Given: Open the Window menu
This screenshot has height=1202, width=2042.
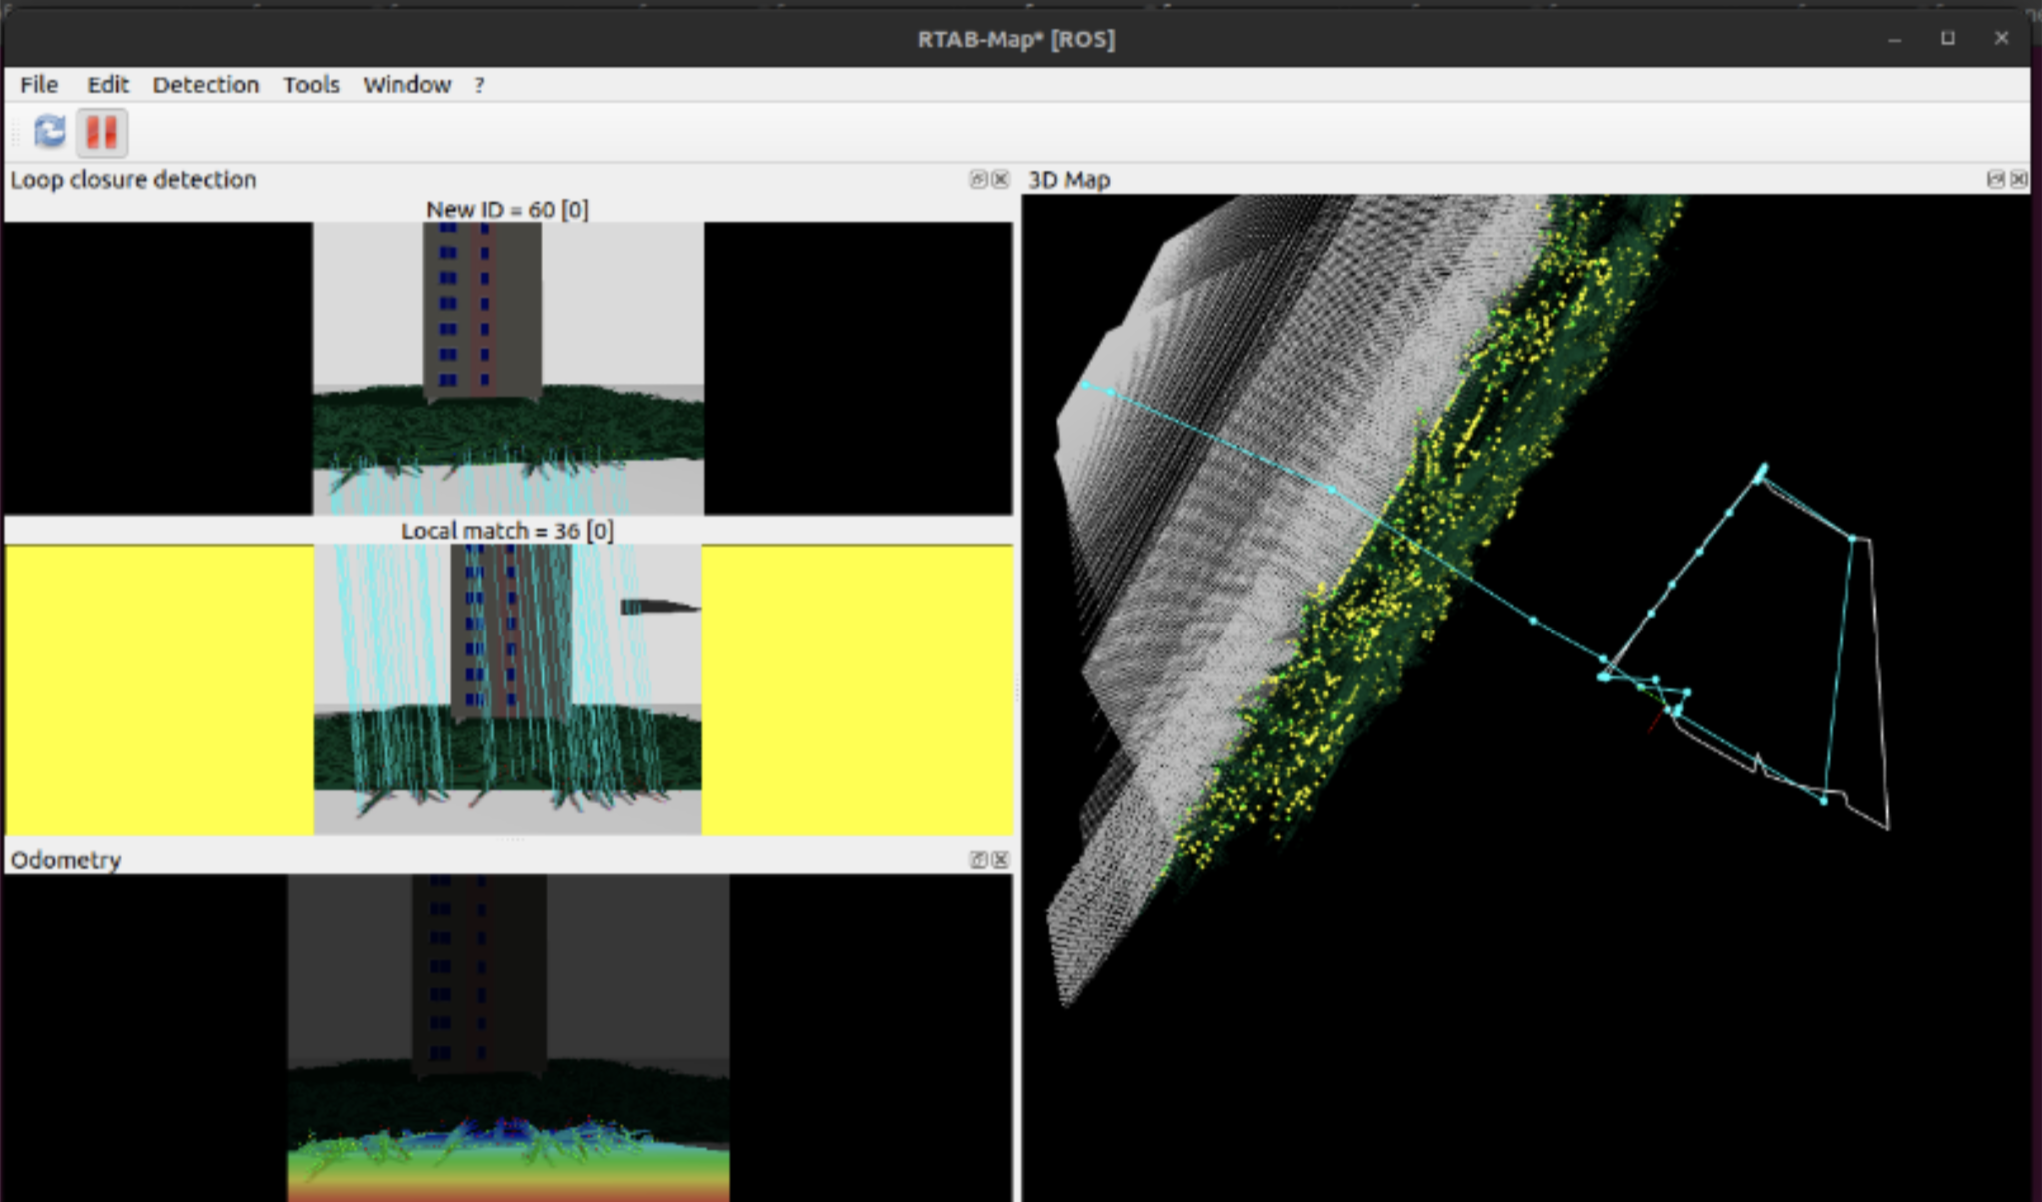Looking at the screenshot, I should 407,85.
